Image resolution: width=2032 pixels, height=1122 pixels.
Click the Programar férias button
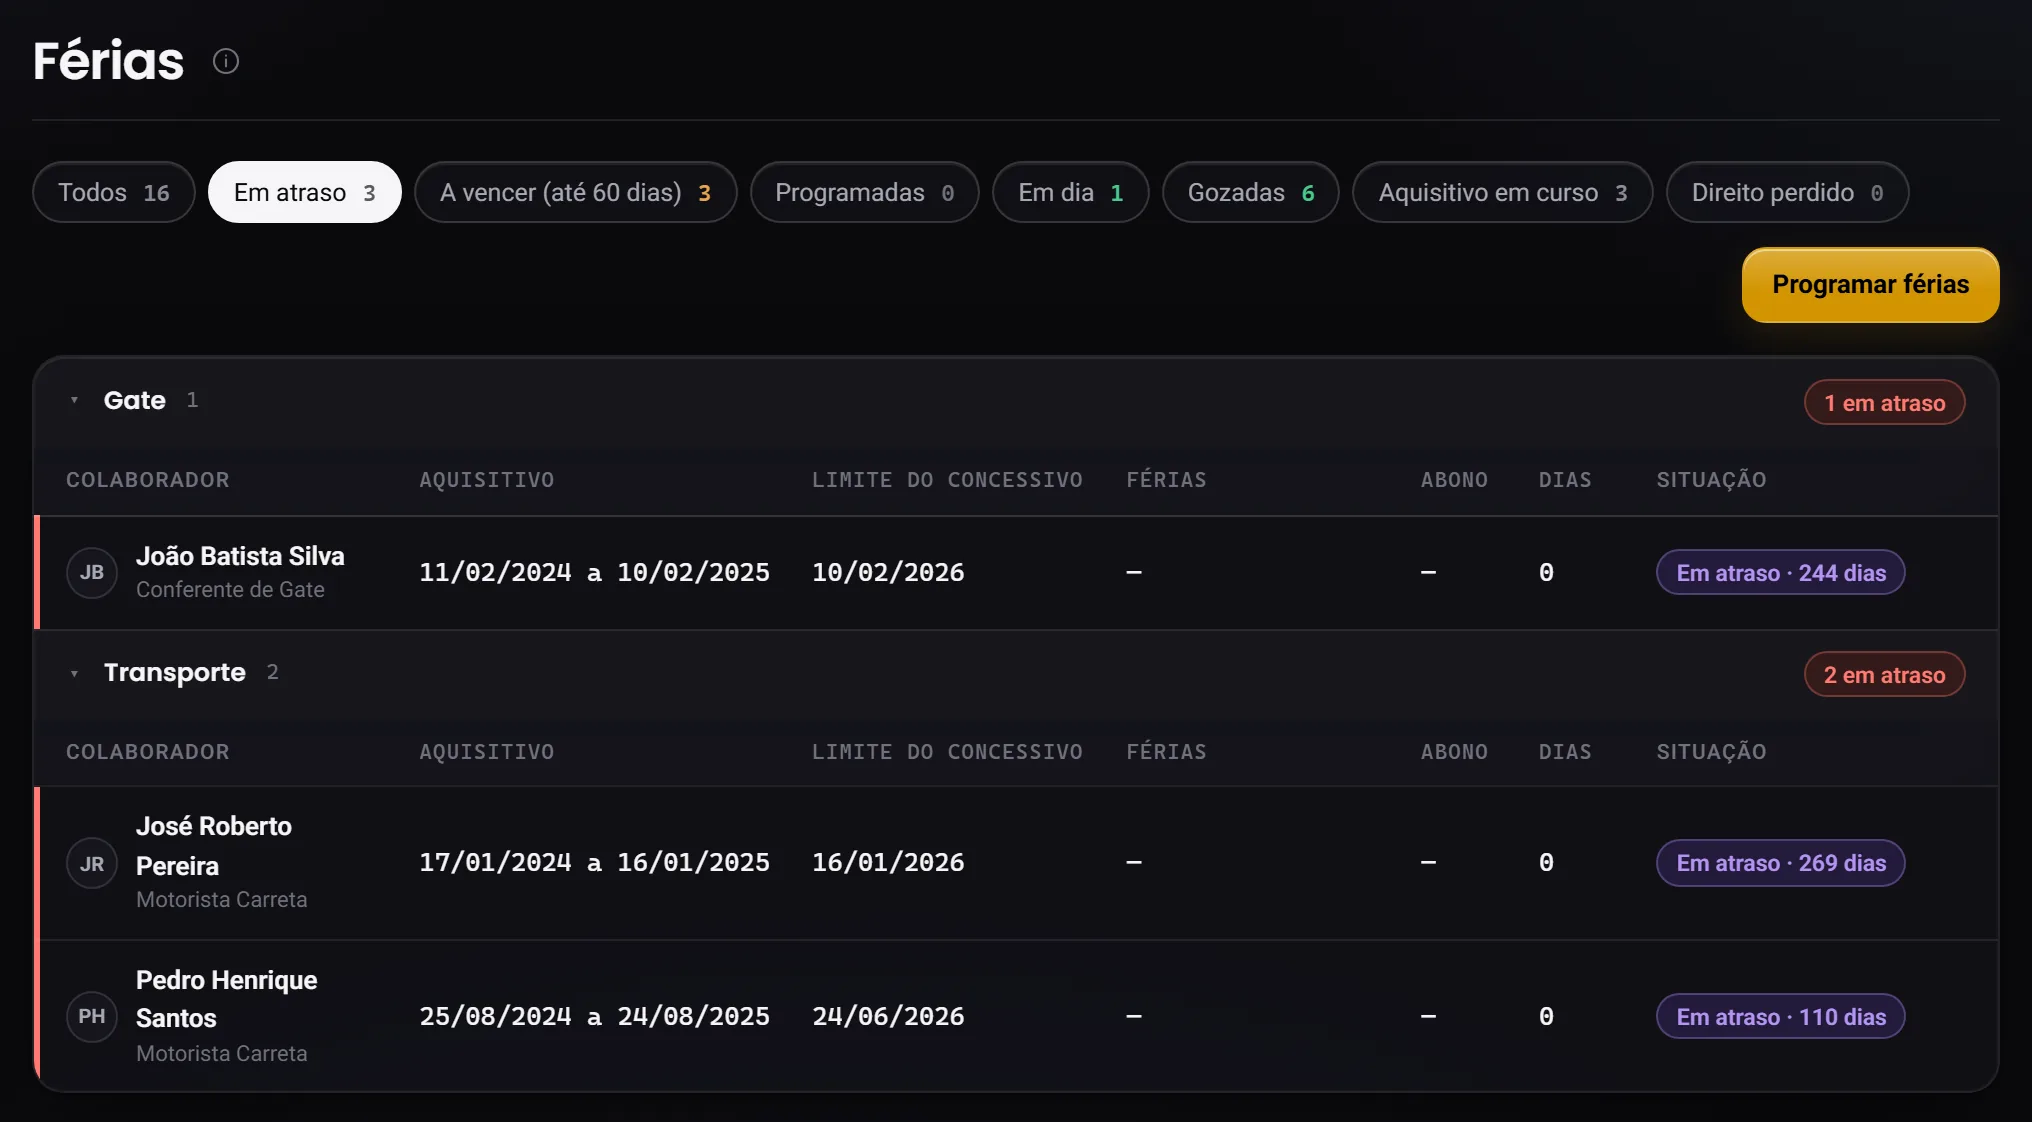1871,285
